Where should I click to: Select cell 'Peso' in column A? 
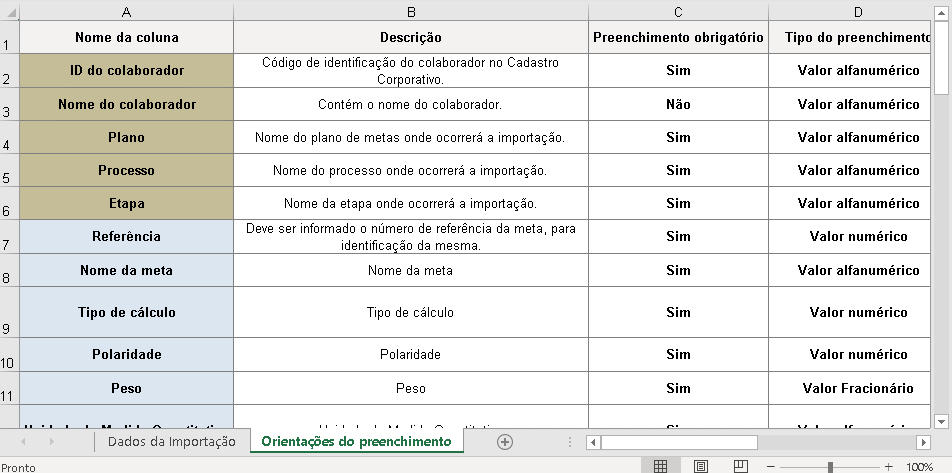[x=126, y=388]
